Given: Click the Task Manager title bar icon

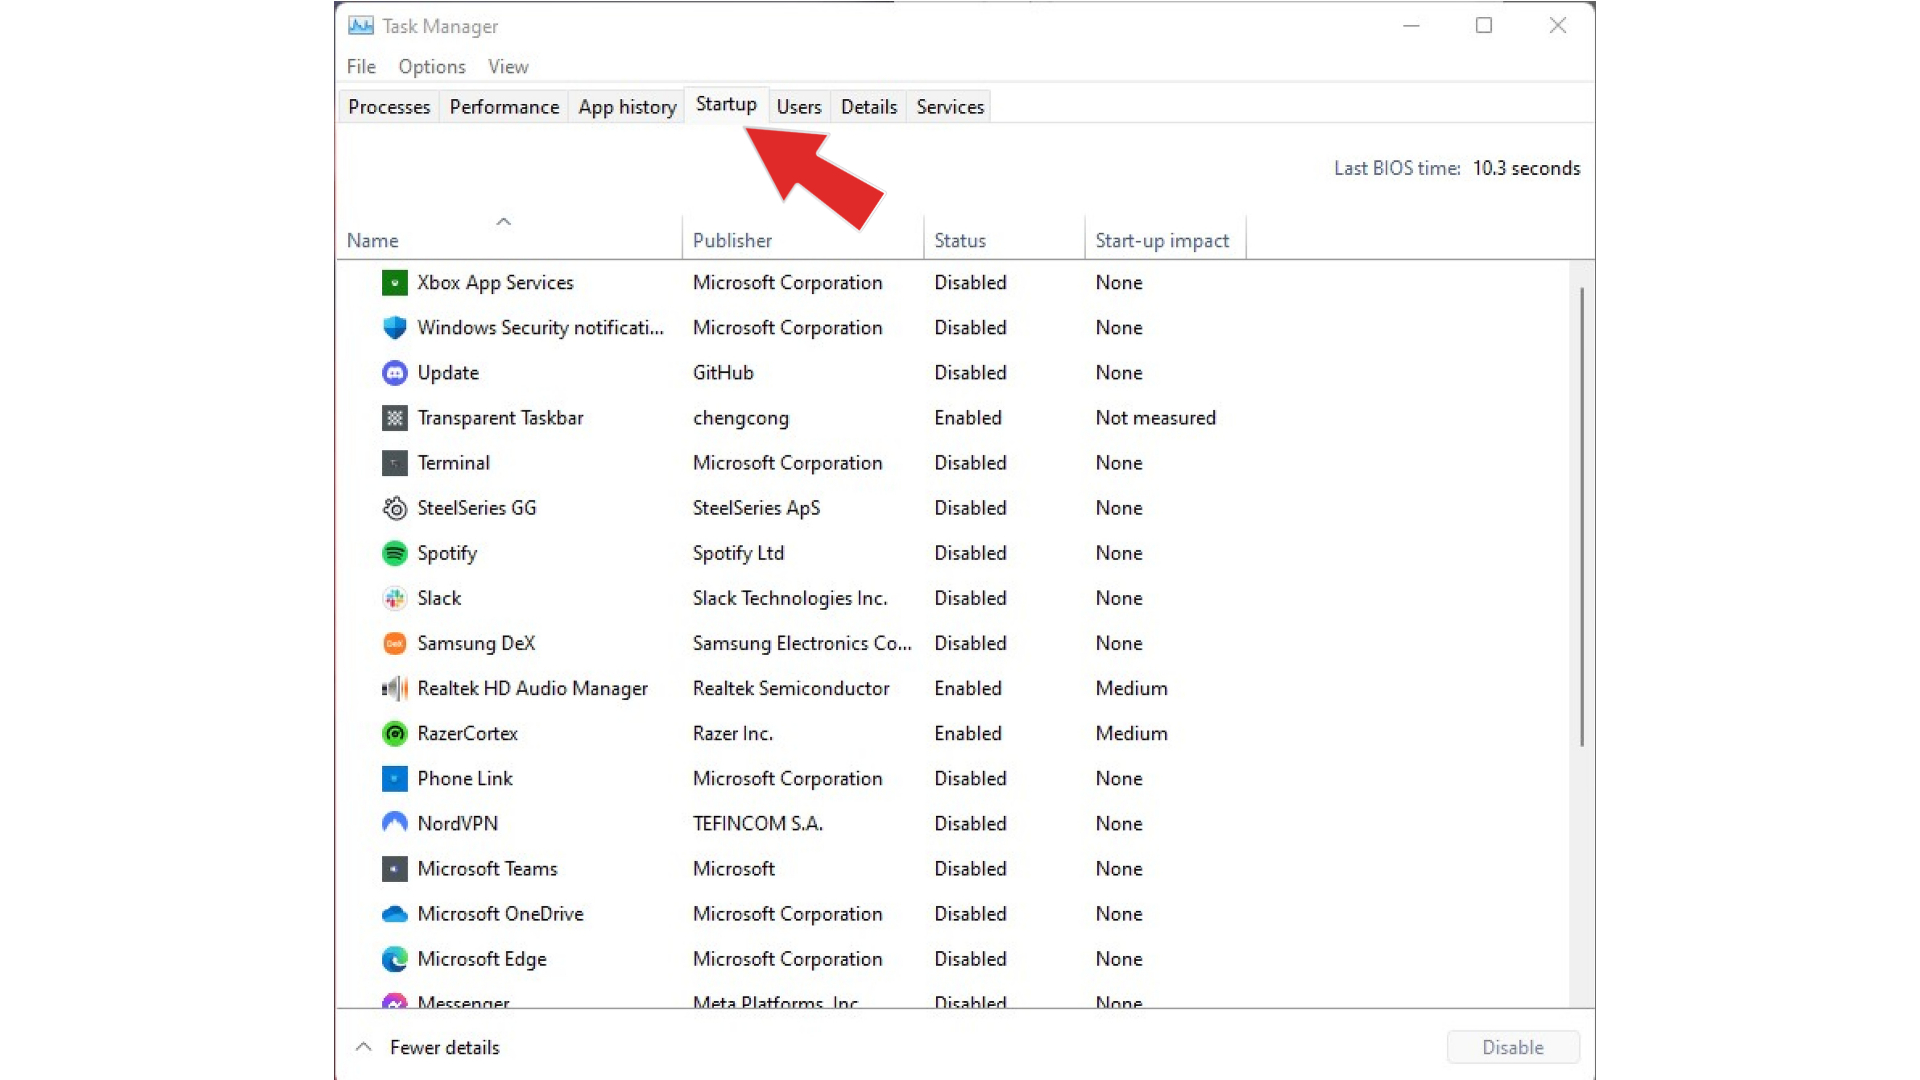Looking at the screenshot, I should (x=361, y=26).
